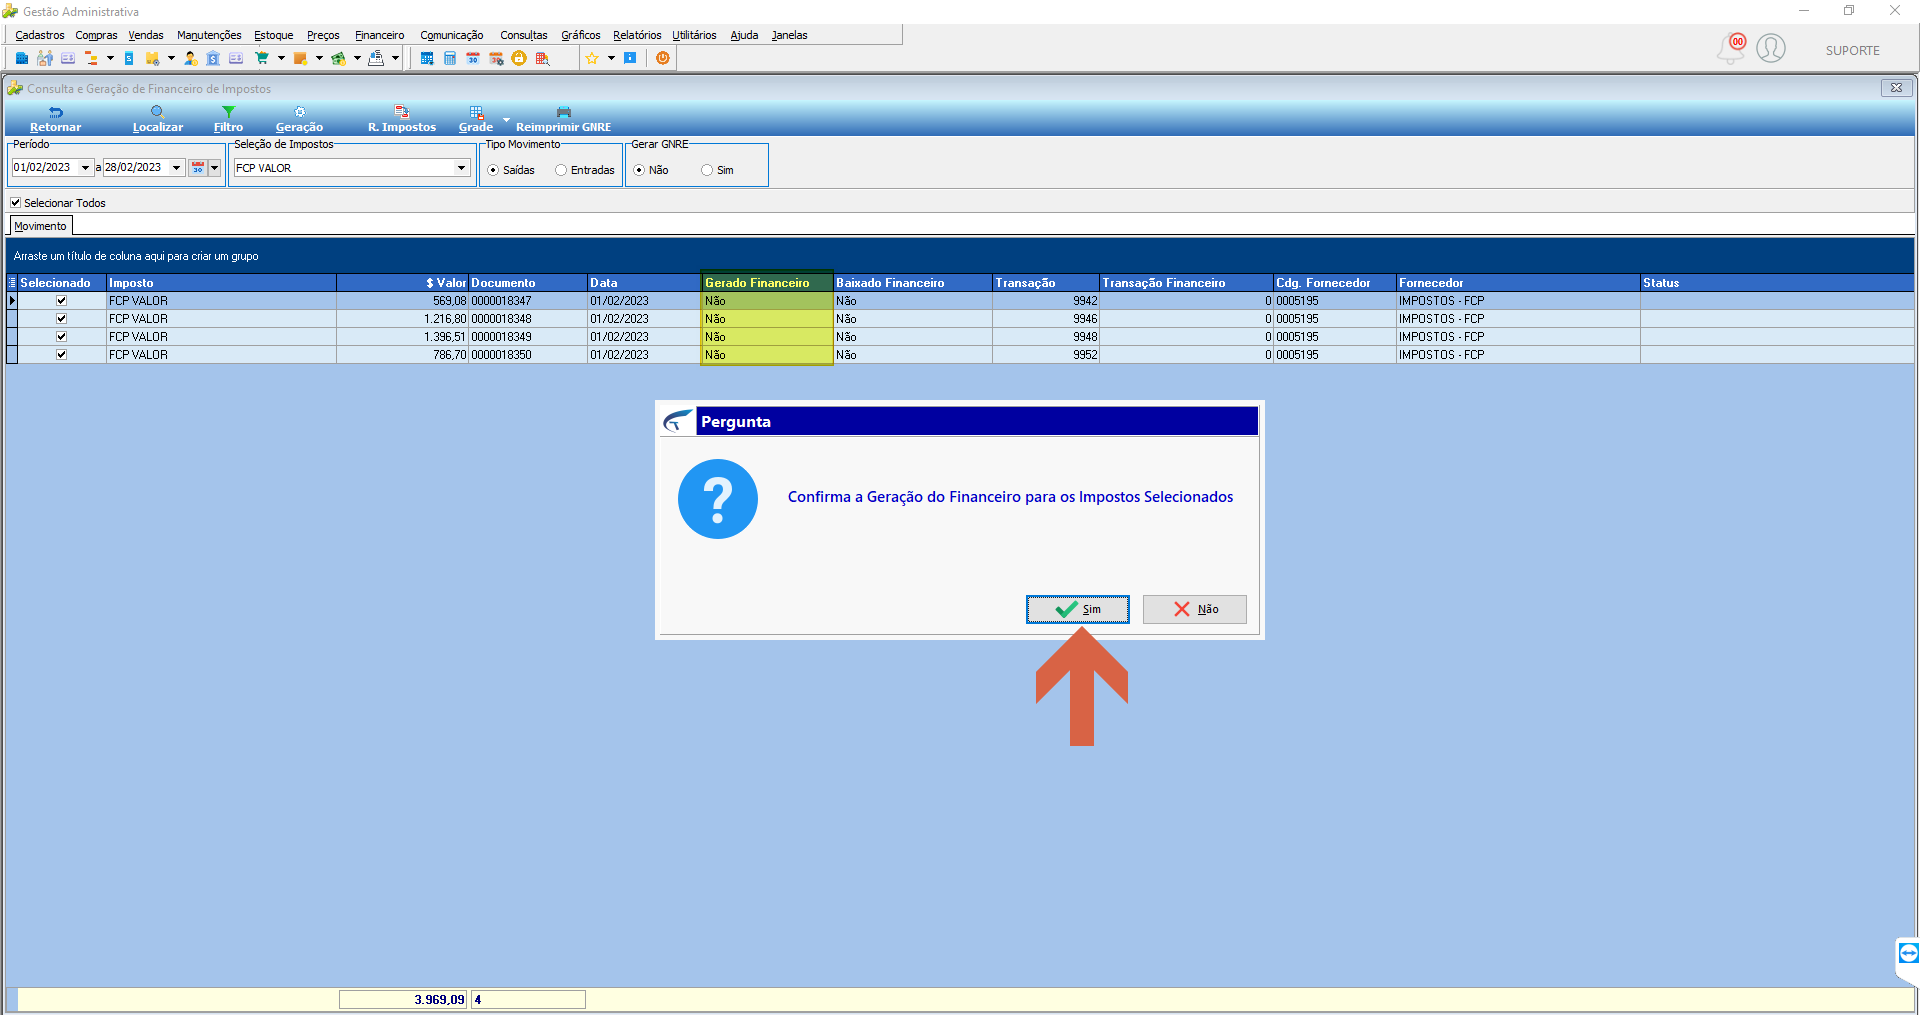This screenshot has width=1920, height=1015.
Task: Select Entradas movement type radio
Action: [561, 170]
